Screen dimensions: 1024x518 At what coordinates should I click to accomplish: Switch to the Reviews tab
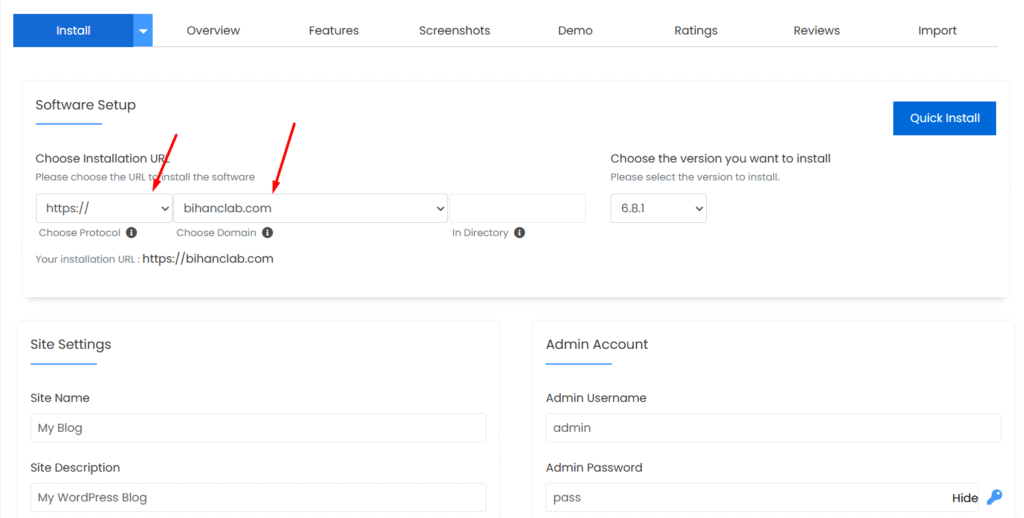coord(817,31)
